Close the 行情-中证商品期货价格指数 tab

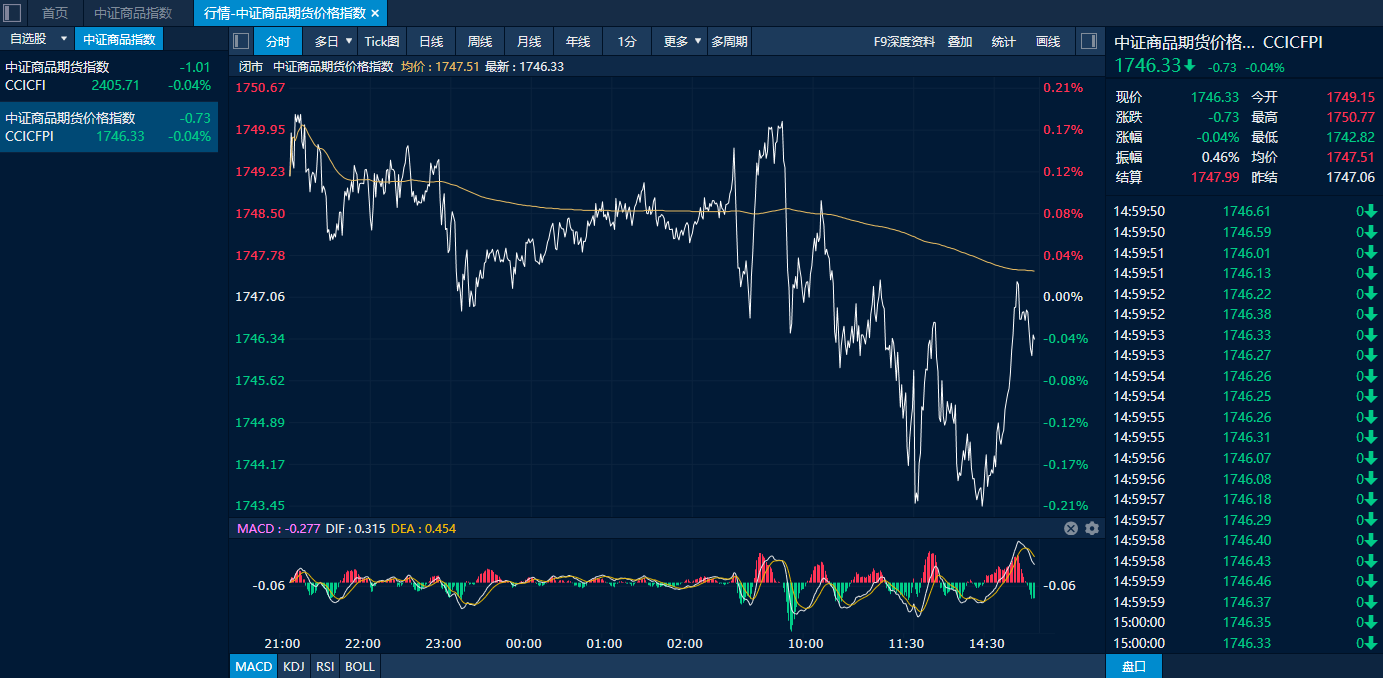(x=375, y=13)
